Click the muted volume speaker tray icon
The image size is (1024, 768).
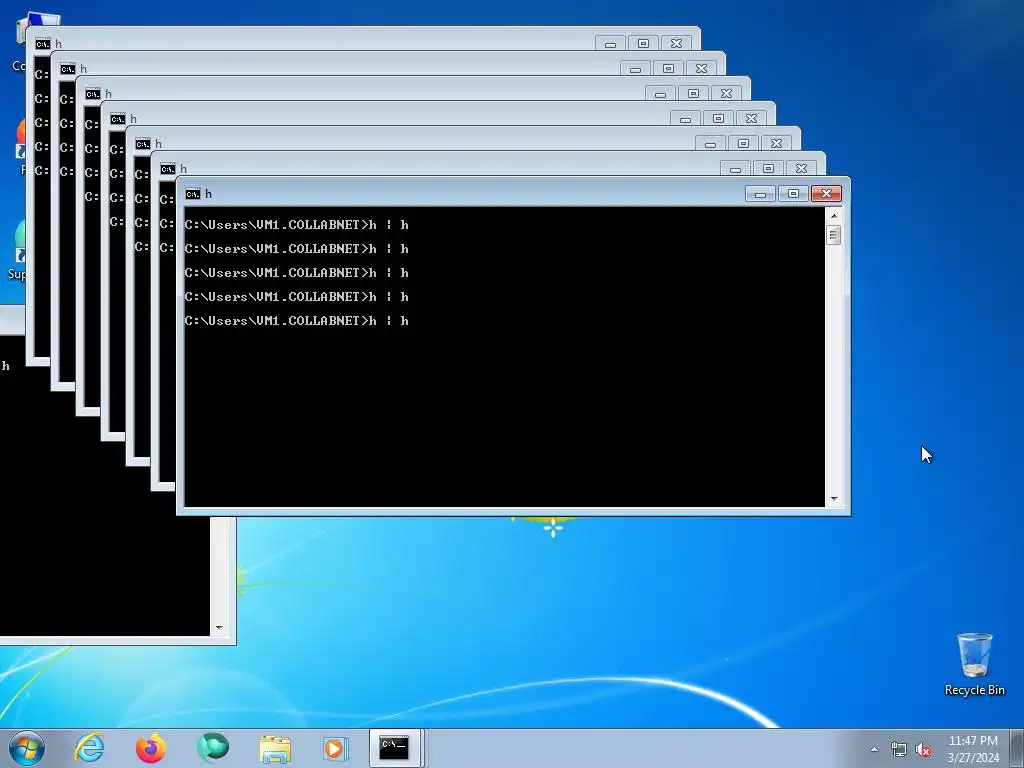(x=923, y=750)
